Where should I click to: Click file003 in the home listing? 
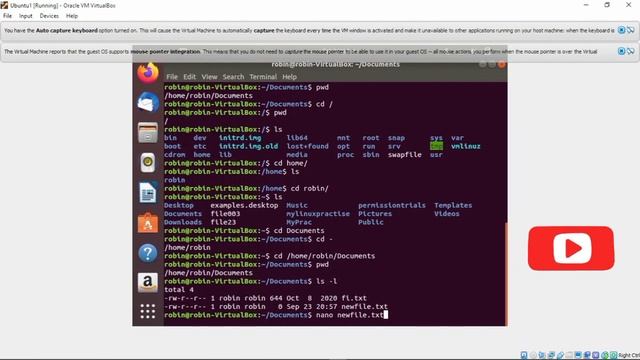[x=225, y=214]
